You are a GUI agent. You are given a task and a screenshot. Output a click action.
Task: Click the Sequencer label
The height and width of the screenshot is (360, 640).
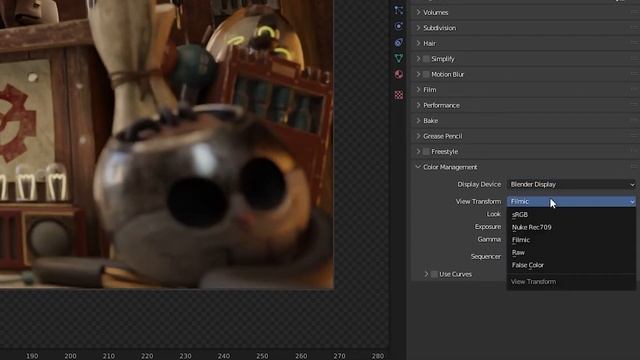pyautogui.click(x=486, y=257)
